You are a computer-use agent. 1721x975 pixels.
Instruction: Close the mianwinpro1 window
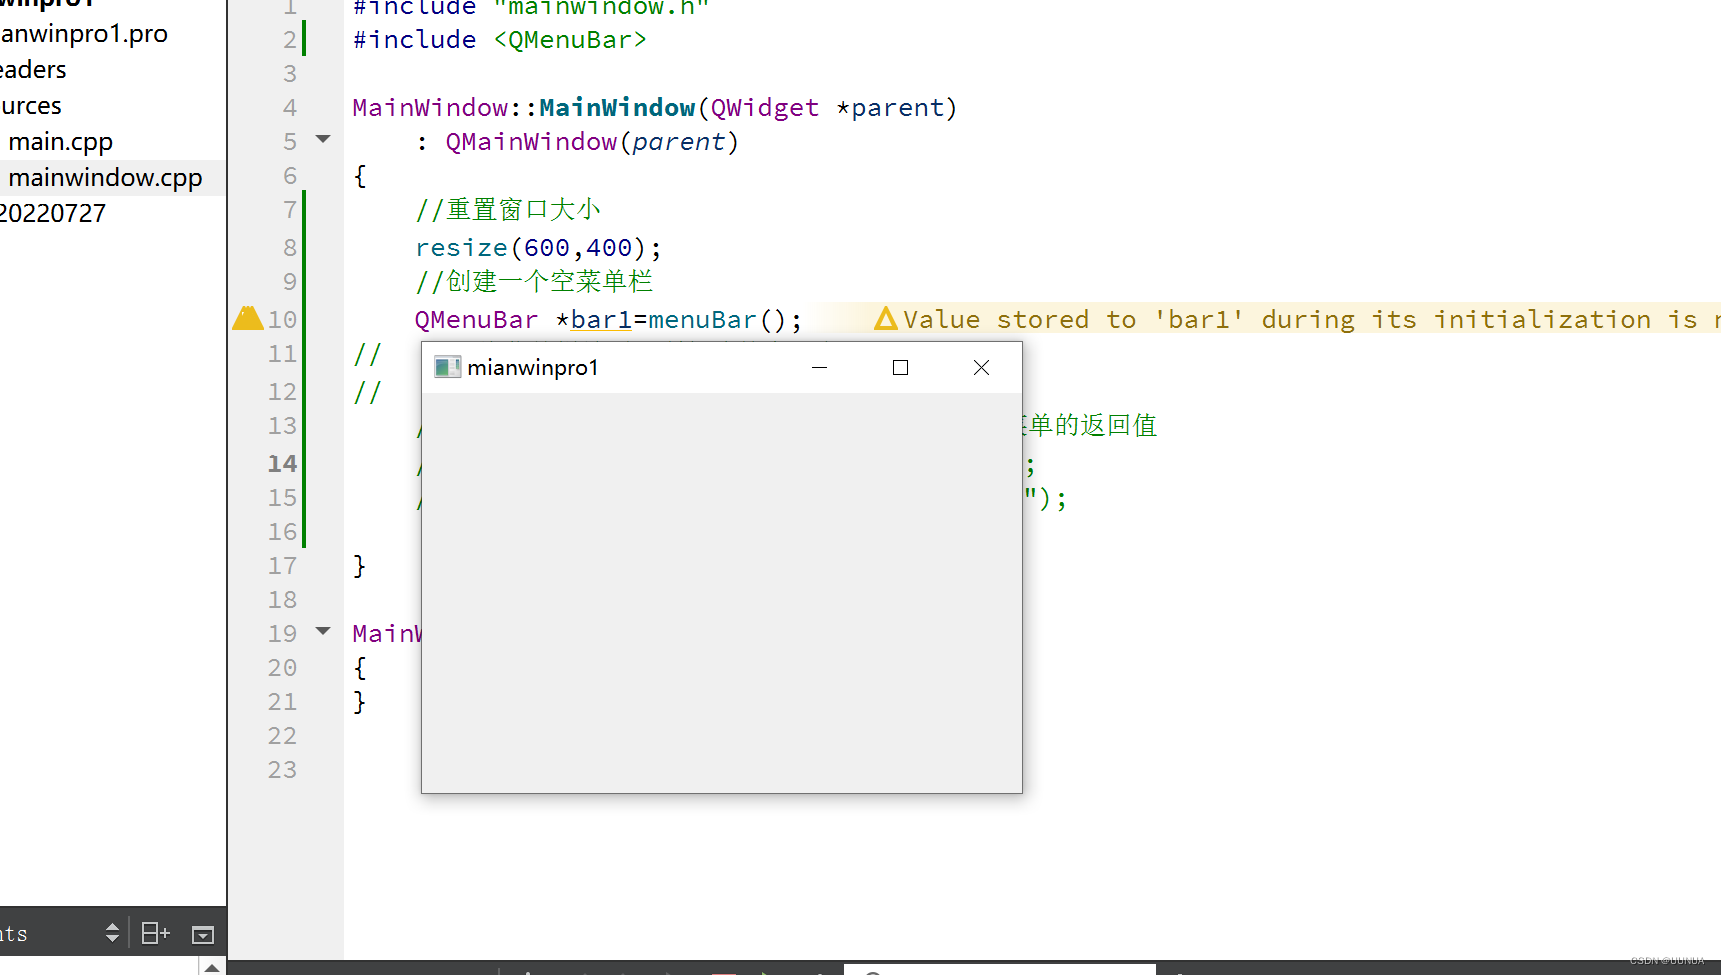coord(982,367)
